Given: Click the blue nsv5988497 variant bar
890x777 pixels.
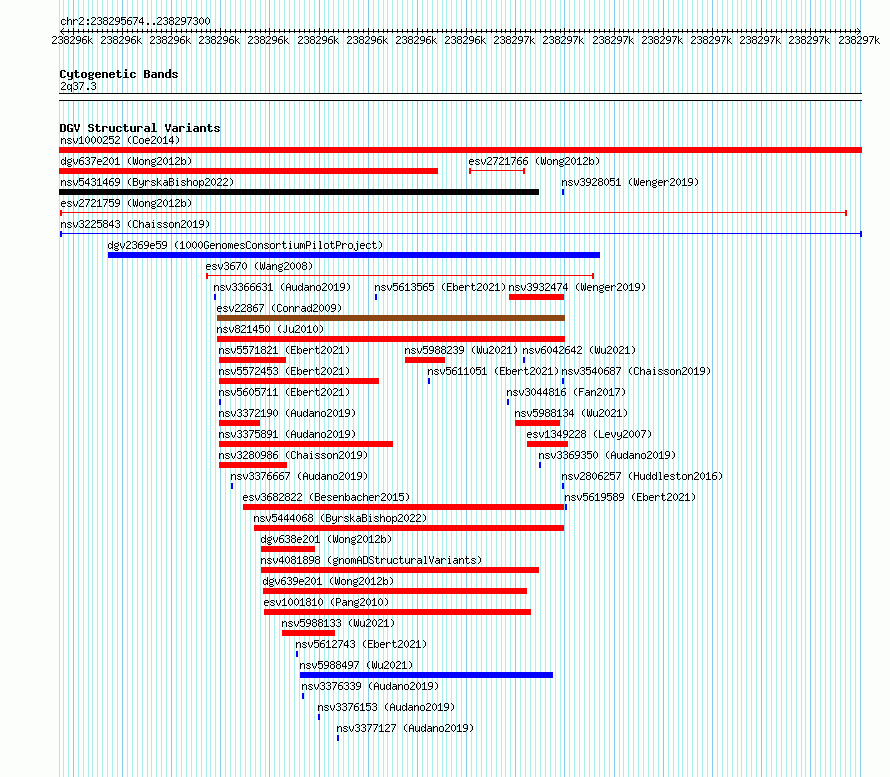Looking at the screenshot, I should tap(426, 675).
